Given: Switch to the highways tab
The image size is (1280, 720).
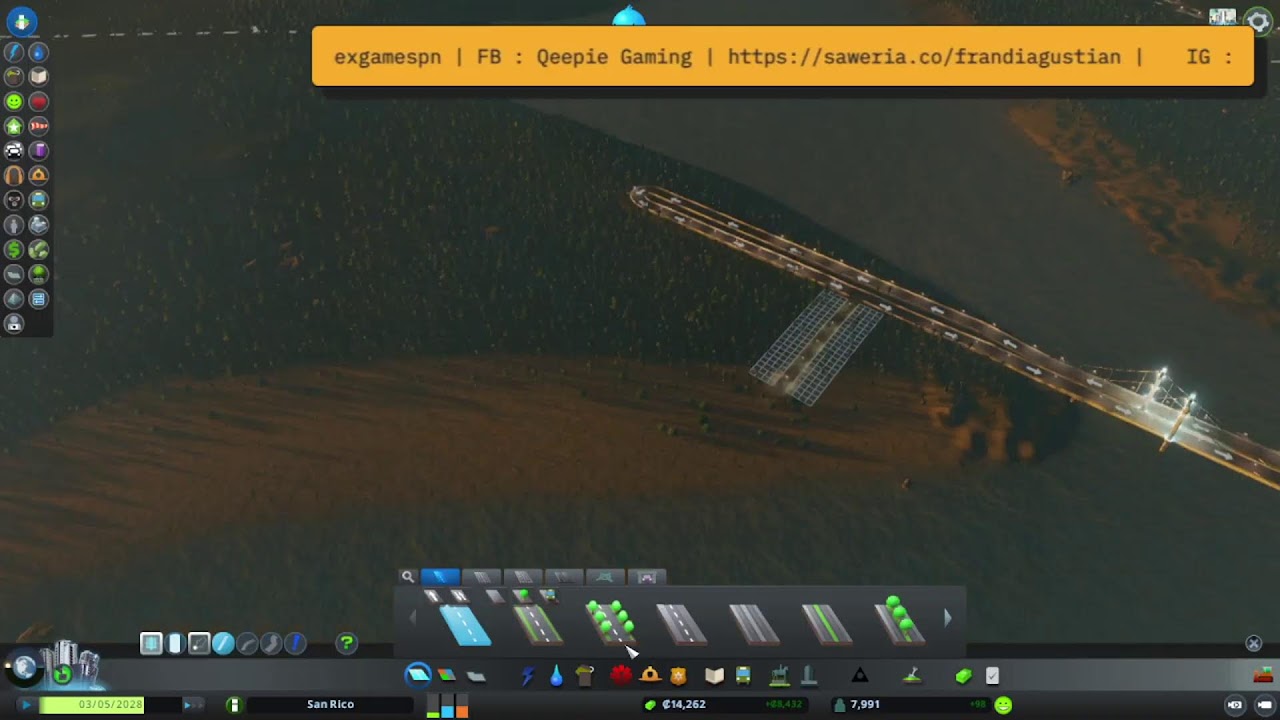Looking at the screenshot, I should pos(563,577).
